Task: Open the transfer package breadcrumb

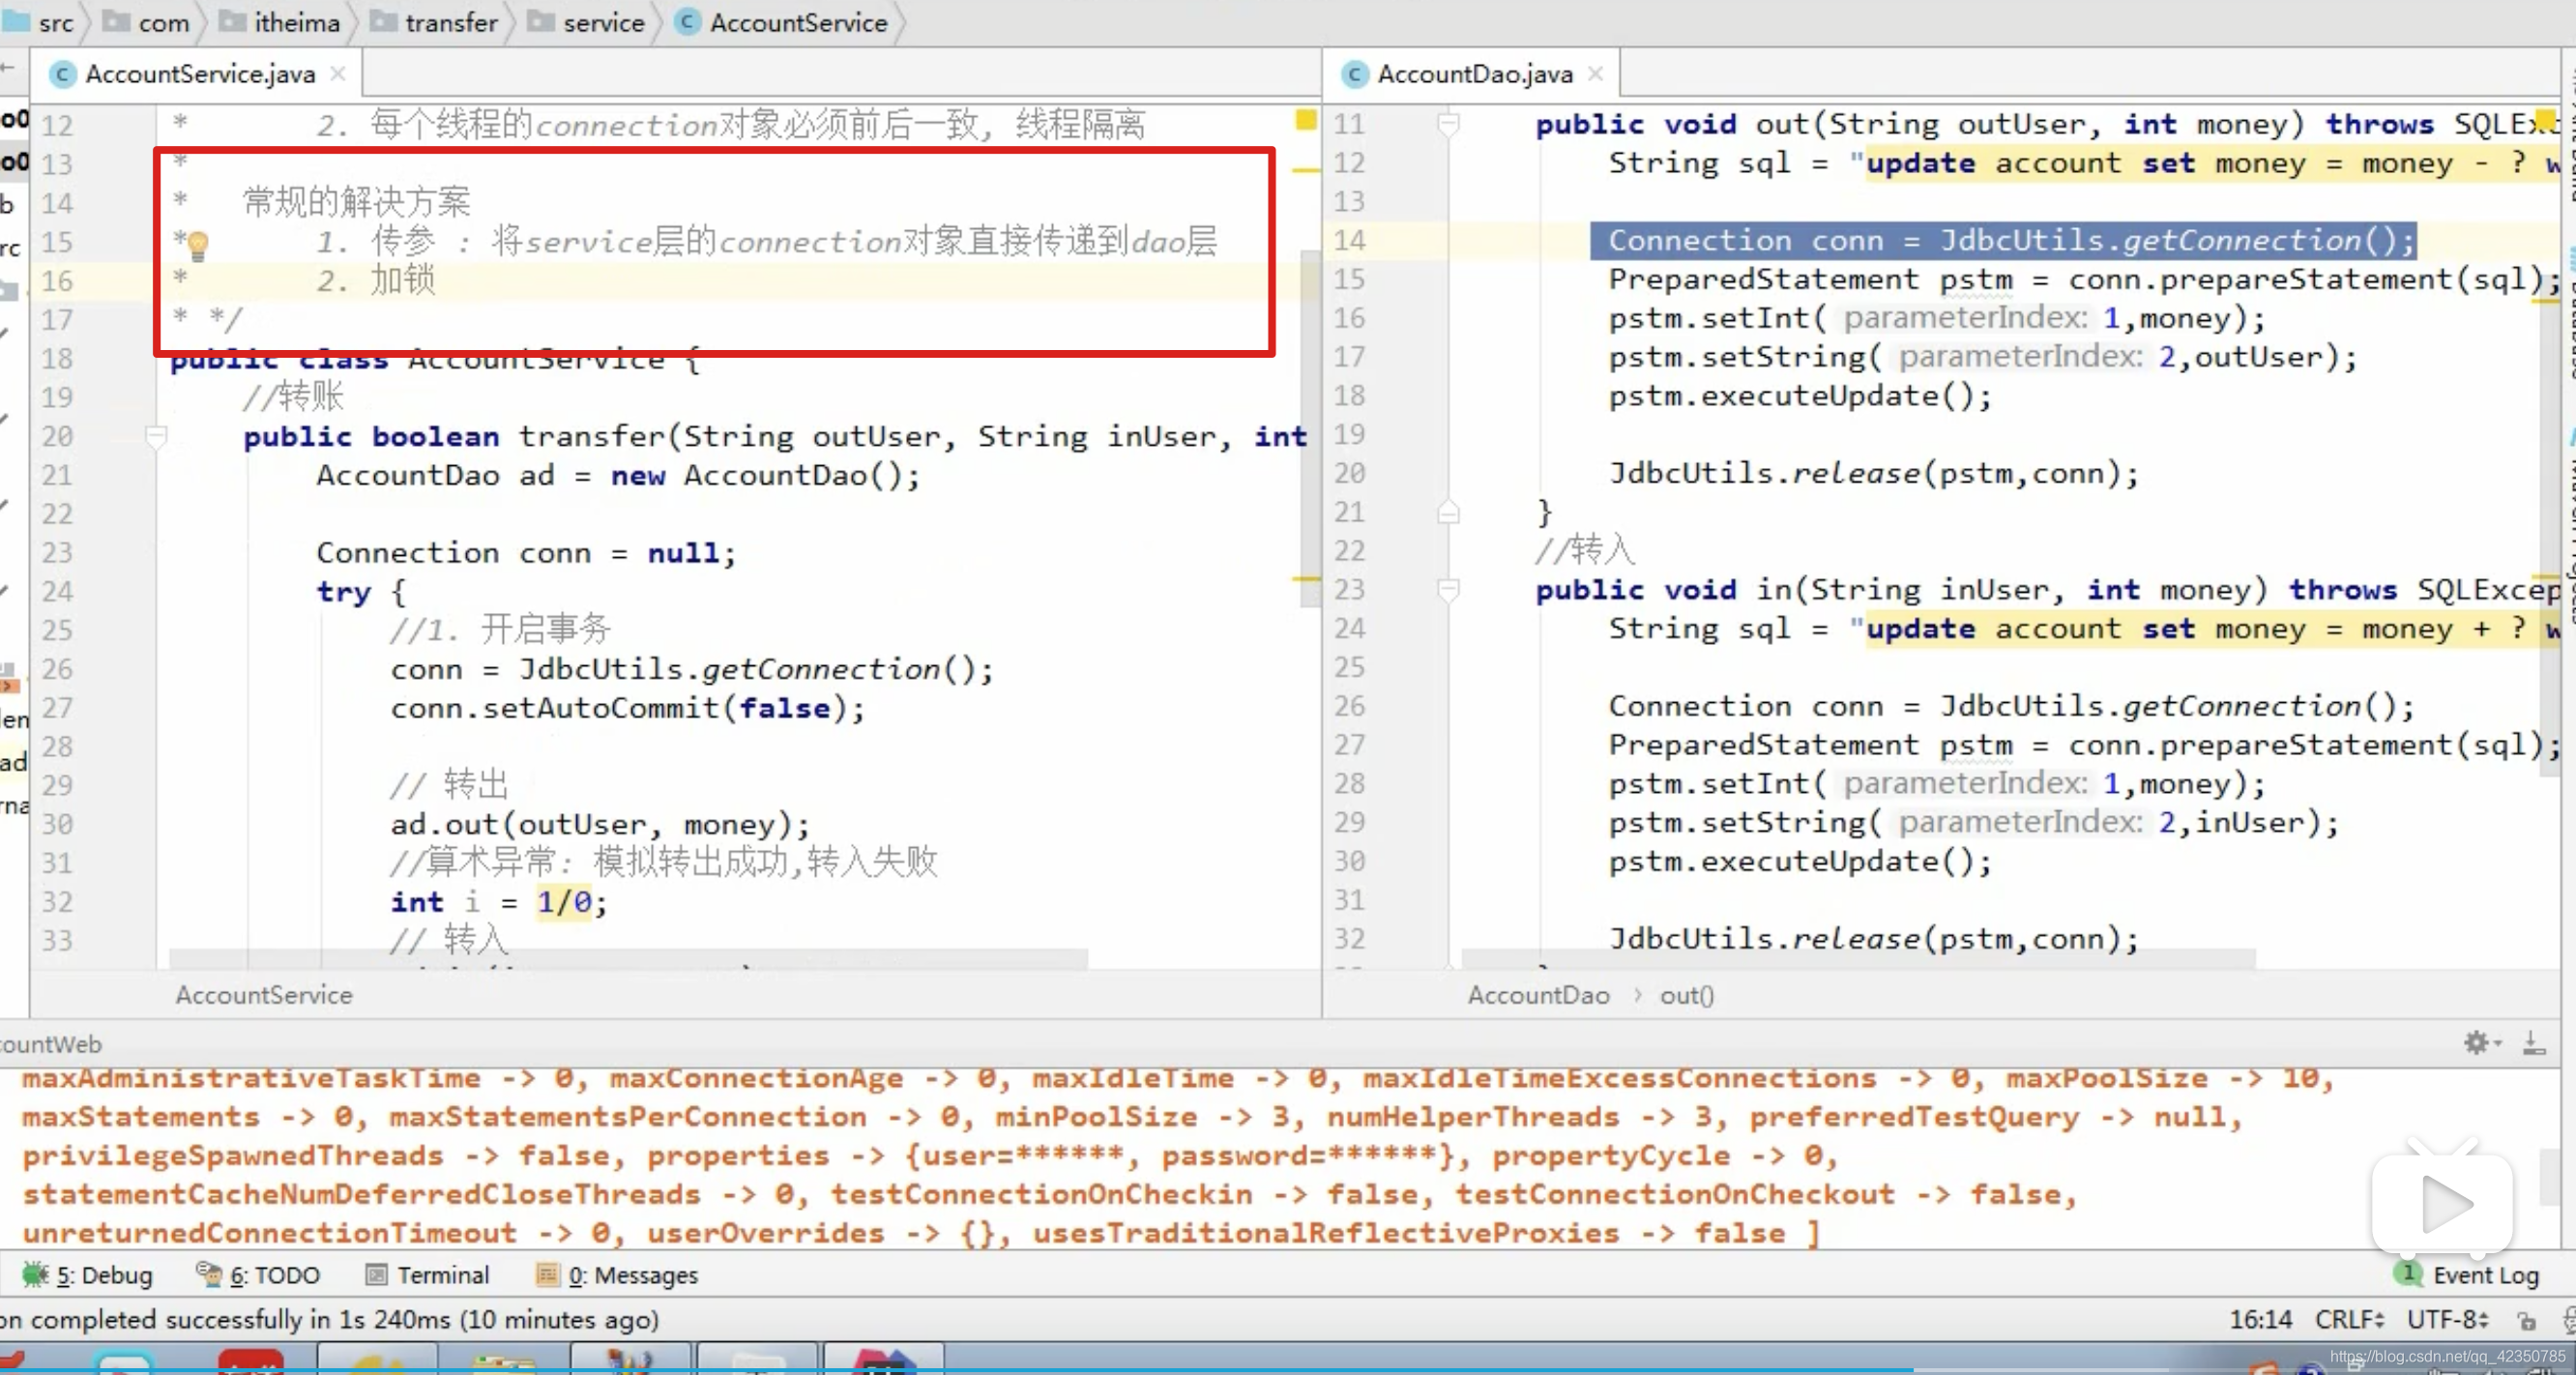Action: (x=450, y=22)
